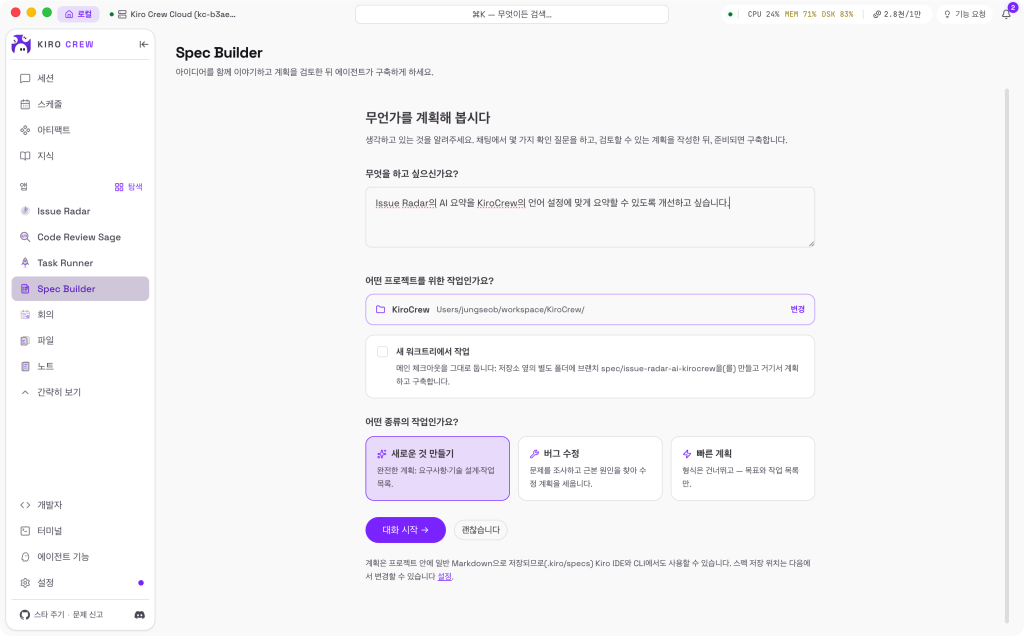The width and height of the screenshot is (1024, 636).
Task: Open the 터미널 terminal icon
Action: click(25, 531)
